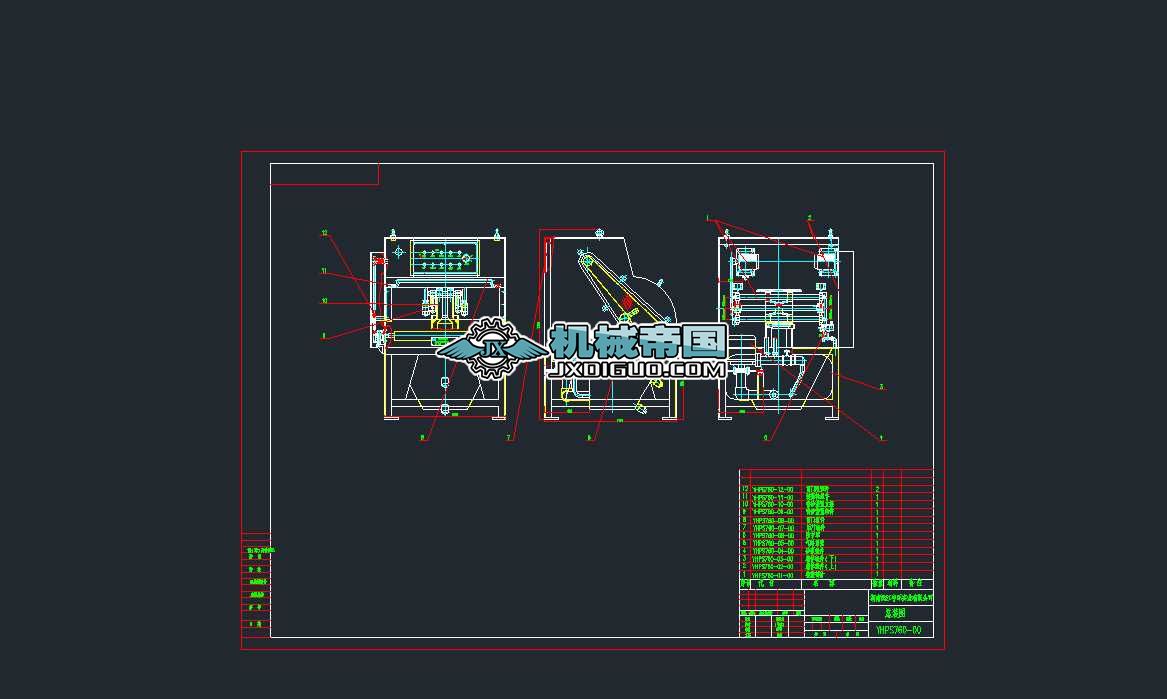This screenshot has width=1167, height=699.
Task: Select balloon number 11 on the left view
Action: (324, 271)
